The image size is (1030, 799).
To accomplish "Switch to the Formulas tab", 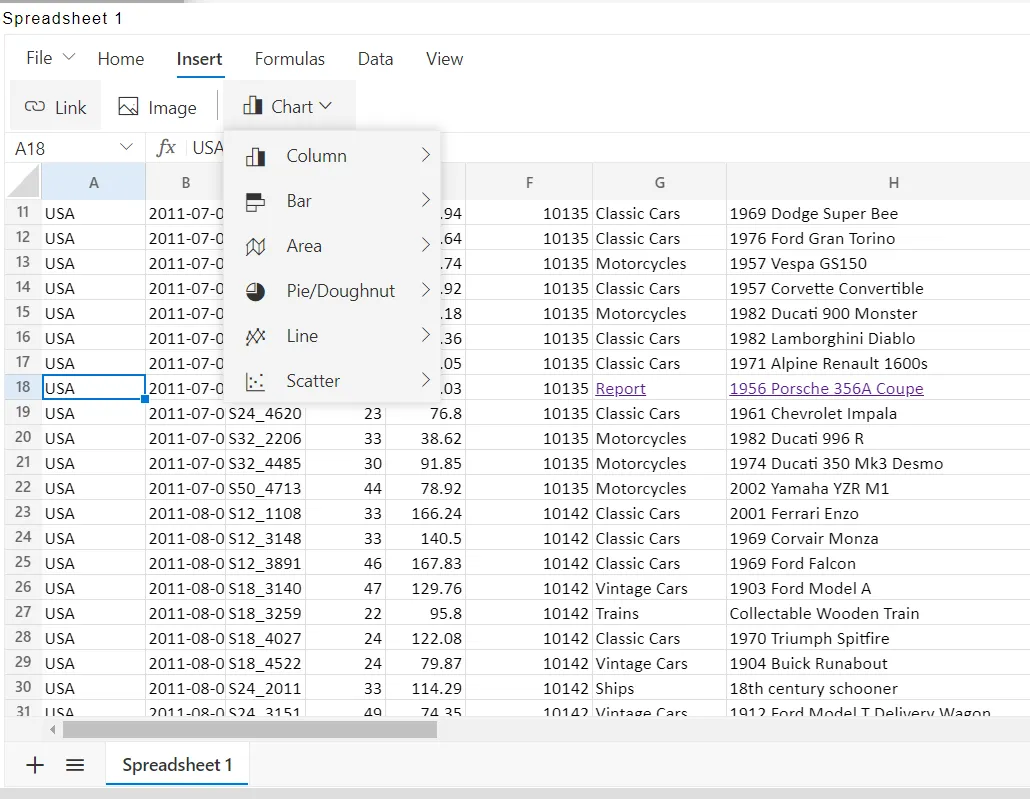I will coord(290,59).
